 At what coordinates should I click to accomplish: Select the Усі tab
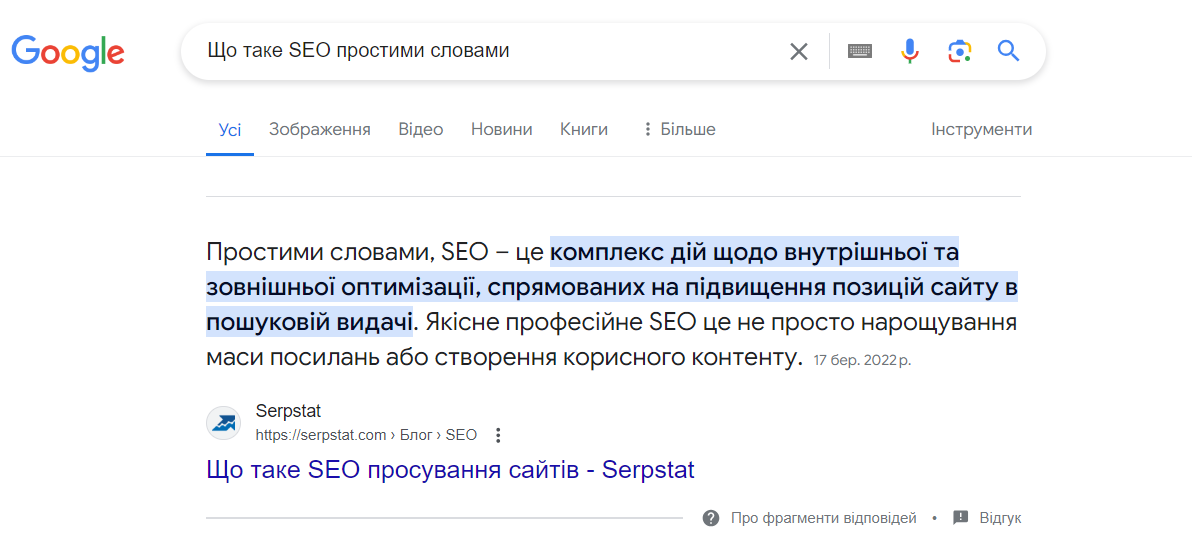[230, 129]
